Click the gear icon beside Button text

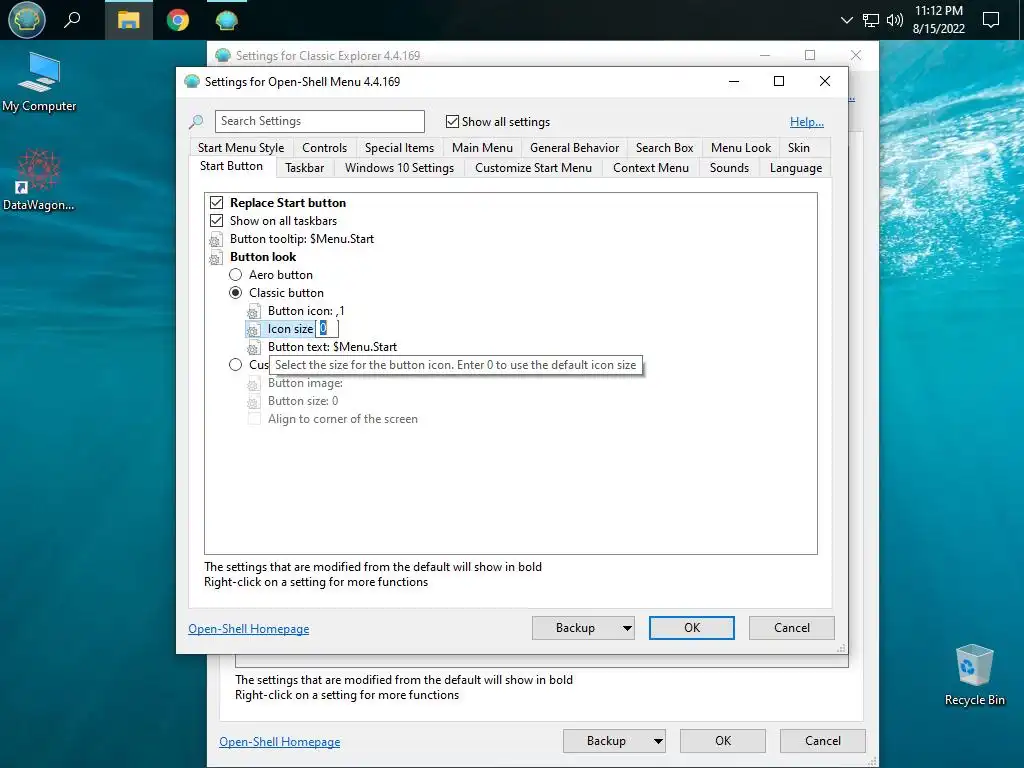(253, 348)
